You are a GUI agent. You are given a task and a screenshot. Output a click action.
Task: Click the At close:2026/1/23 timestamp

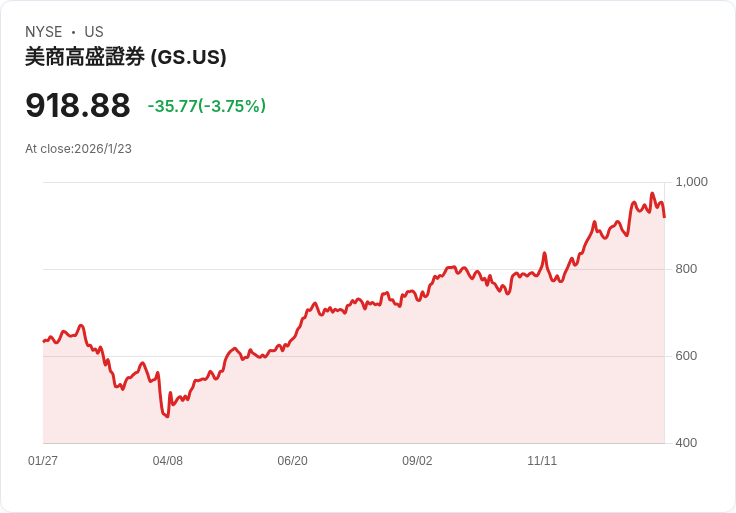point(78,149)
